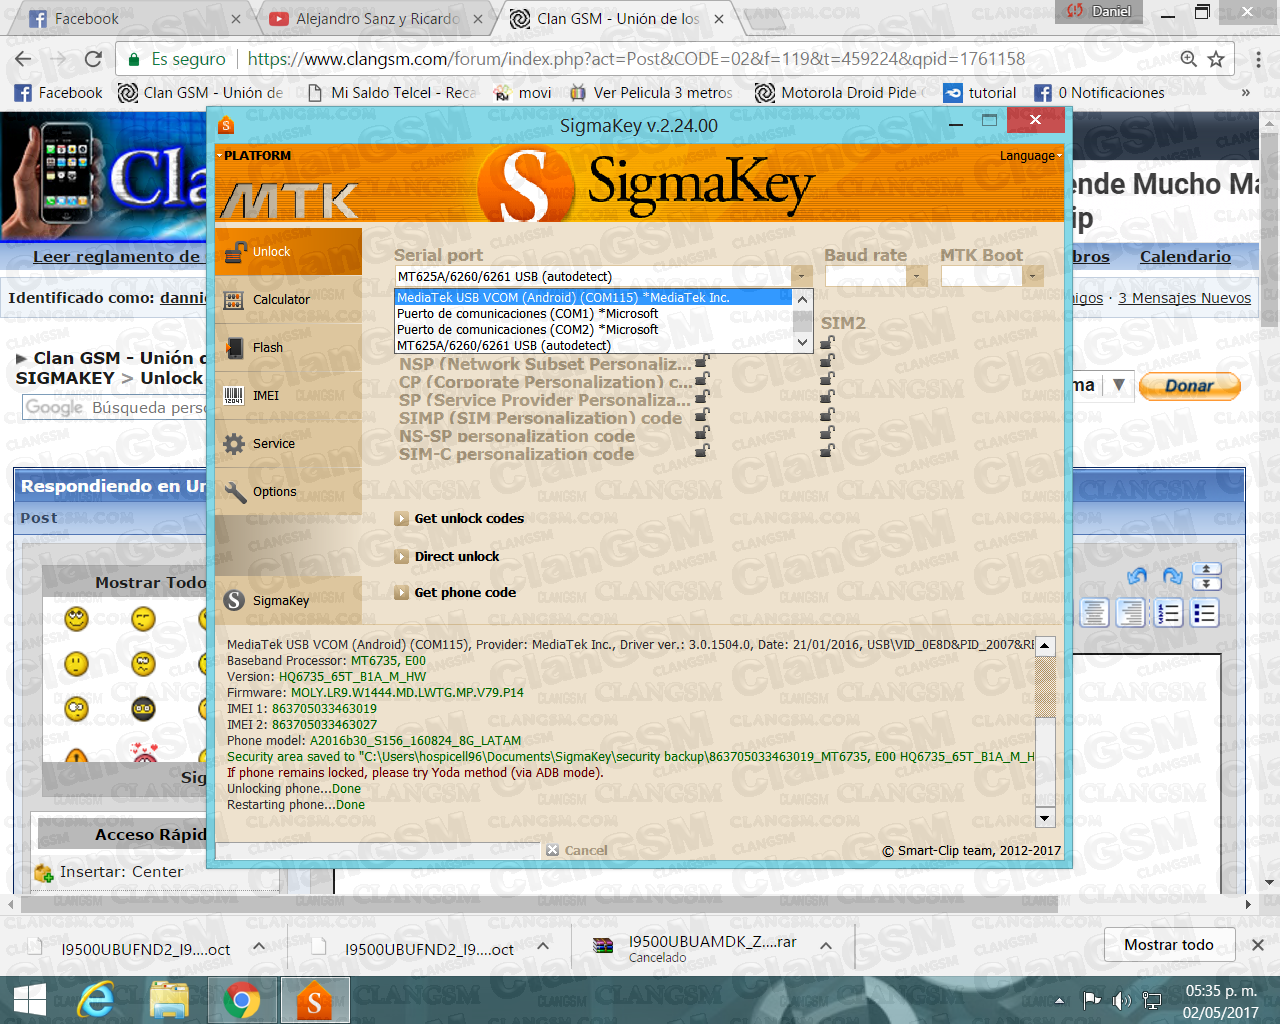This screenshot has height=1024, width=1280.
Task: Open Windows Start button
Action: click(30, 1000)
